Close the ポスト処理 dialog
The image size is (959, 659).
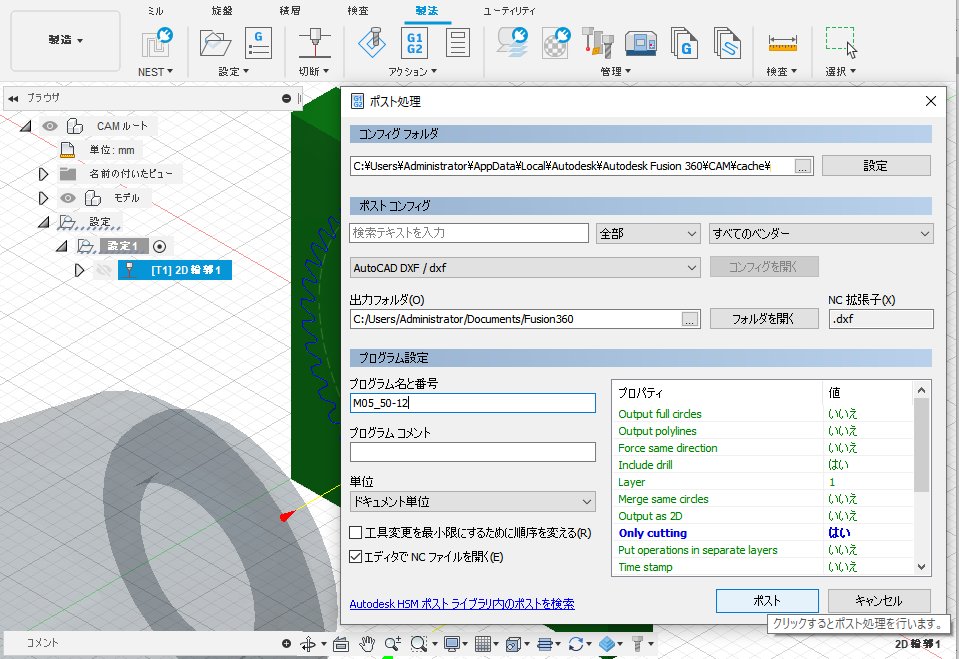pyautogui.click(x=930, y=101)
